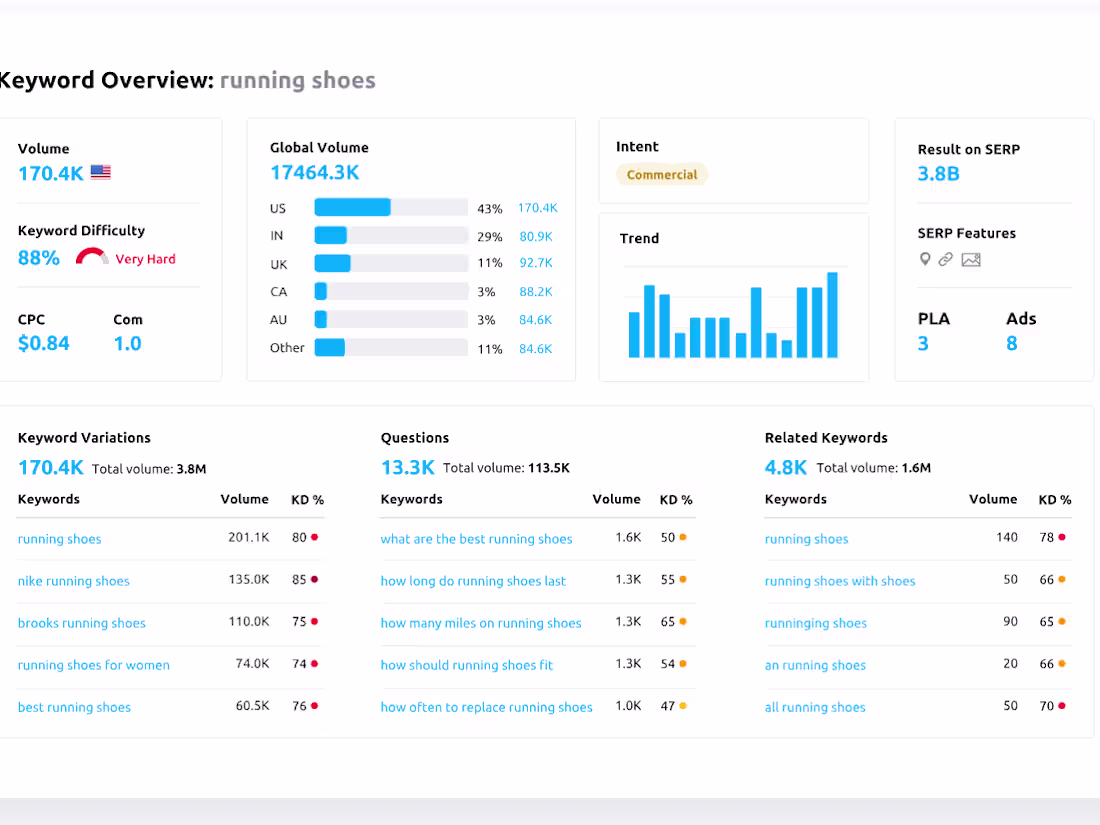Viewport: 1100px width, 825px height.
Task: Click the 3.8B Result on SERP value
Action: [936, 173]
